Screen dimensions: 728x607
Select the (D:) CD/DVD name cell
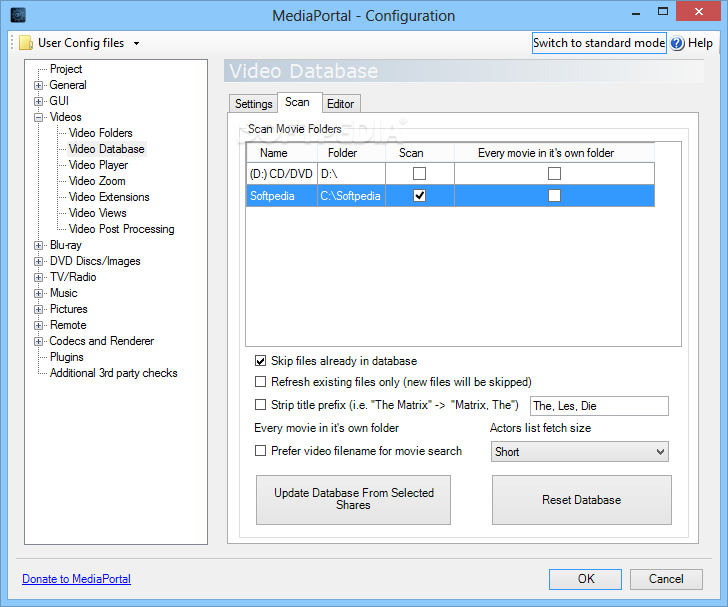(x=281, y=174)
